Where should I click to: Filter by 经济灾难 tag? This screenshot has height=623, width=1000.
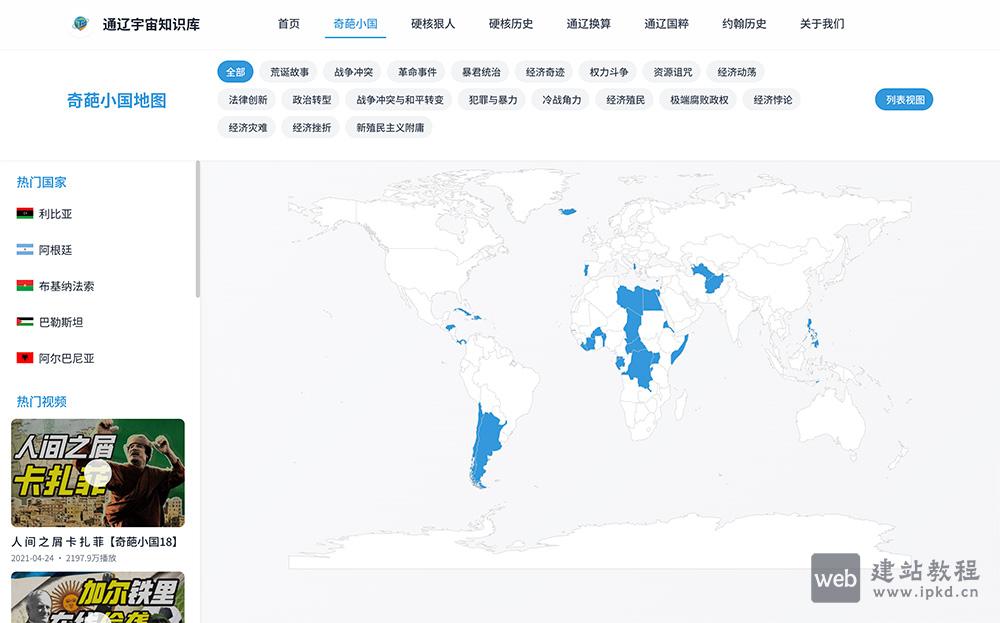(247, 128)
